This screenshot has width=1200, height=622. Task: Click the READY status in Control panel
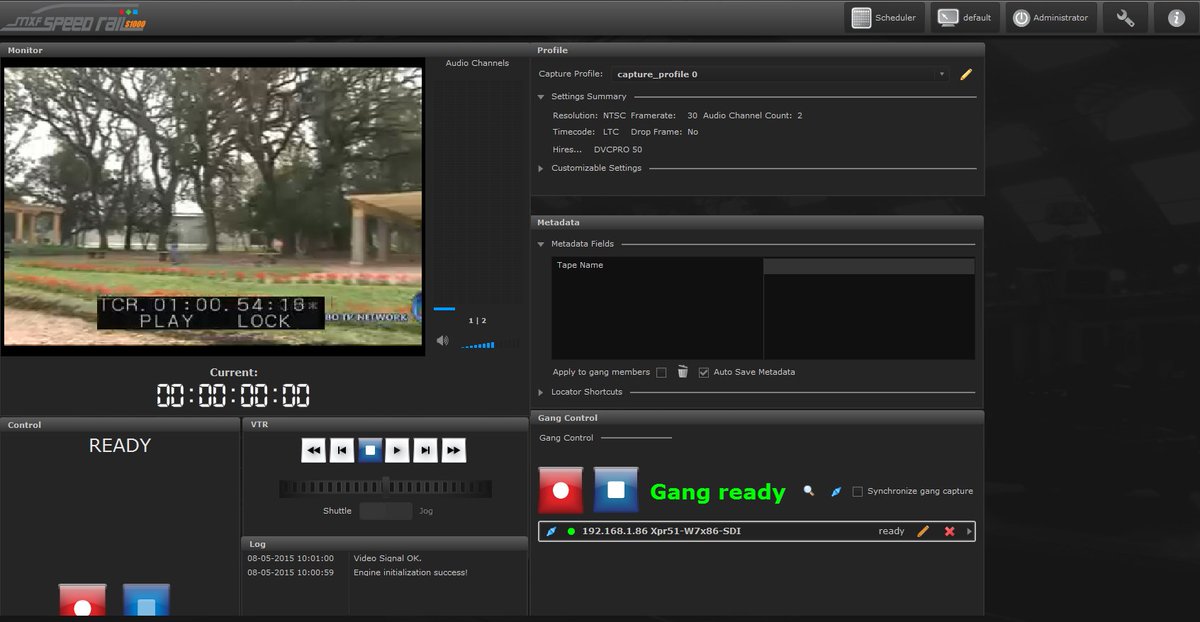tap(120, 446)
